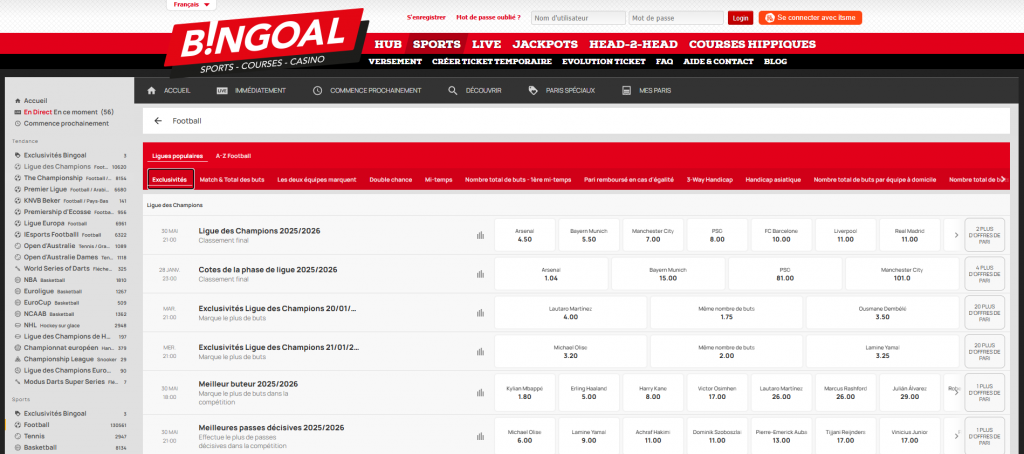Click the Mot de passe oublié link

489,18
